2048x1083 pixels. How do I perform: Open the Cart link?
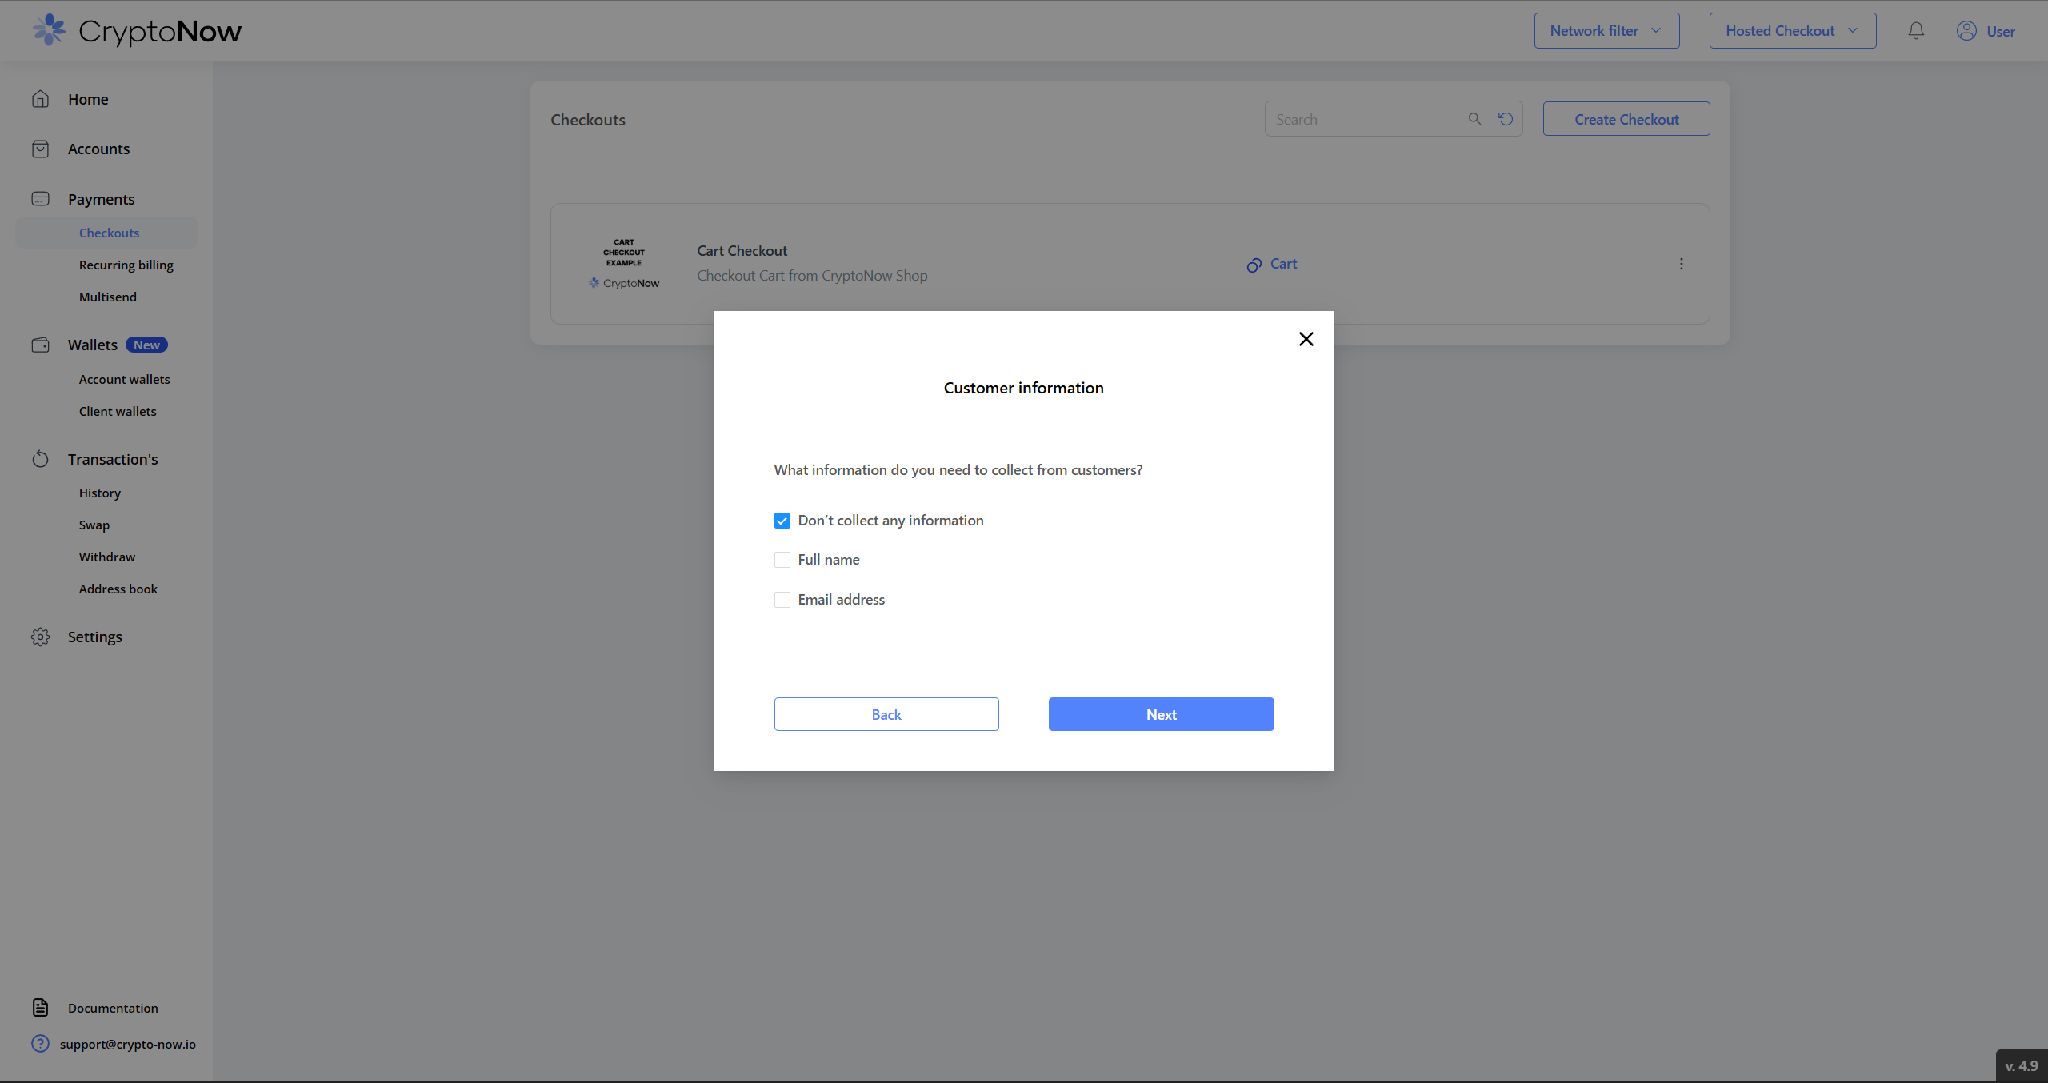coord(1284,264)
